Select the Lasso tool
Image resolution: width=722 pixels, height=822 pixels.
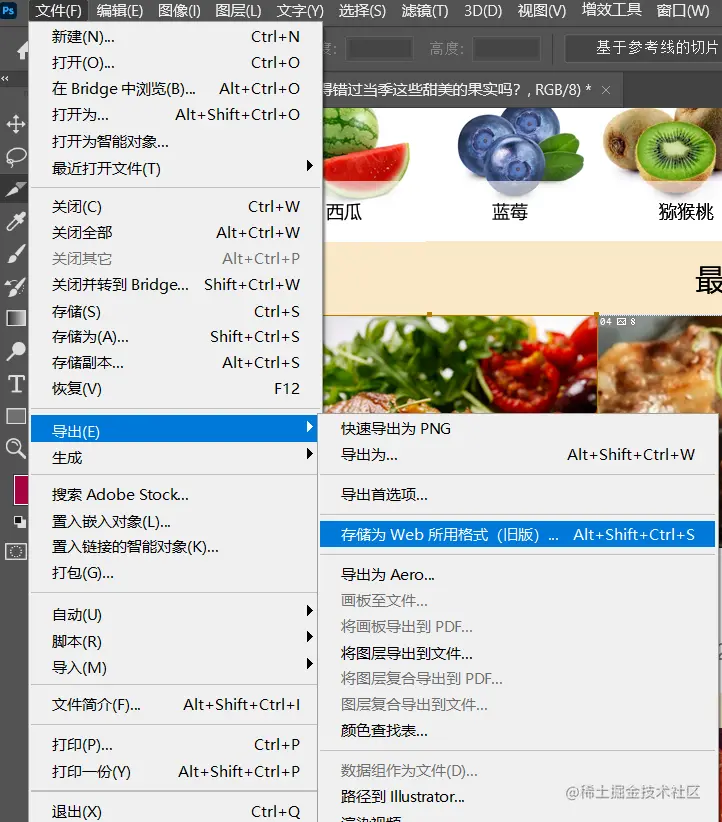[x=16, y=157]
